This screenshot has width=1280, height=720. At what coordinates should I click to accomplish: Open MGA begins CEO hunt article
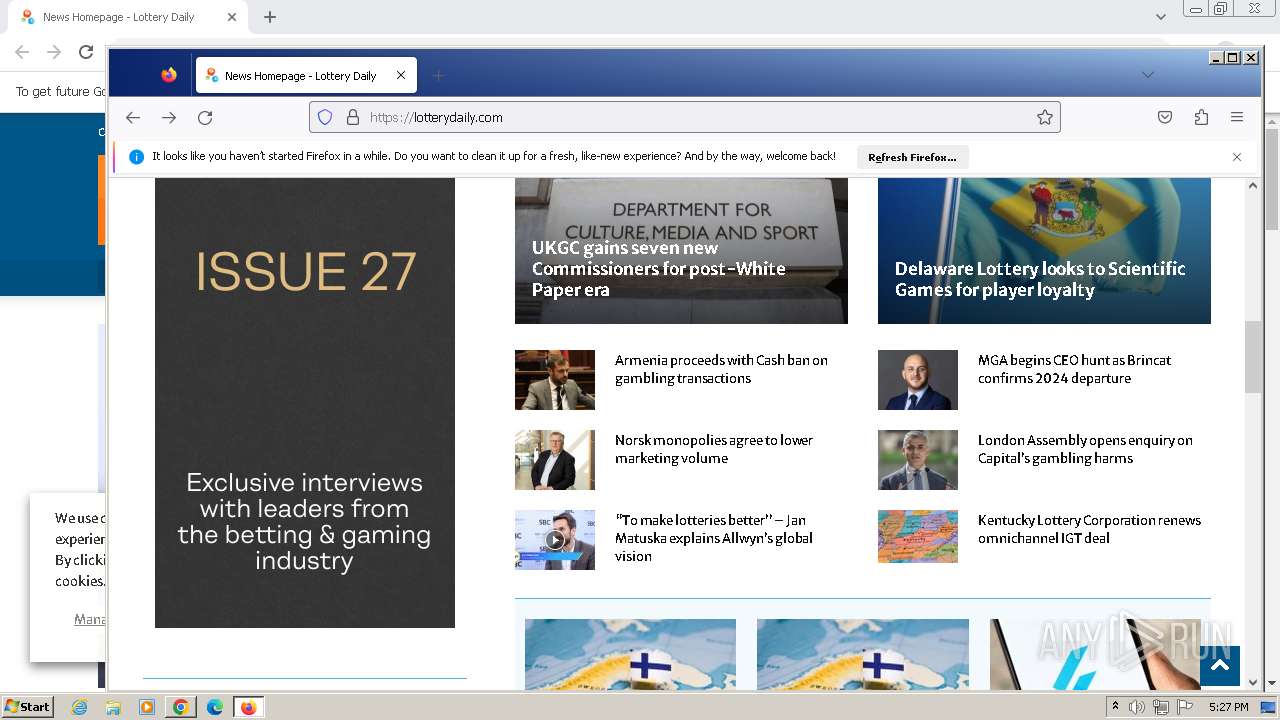coord(1074,369)
